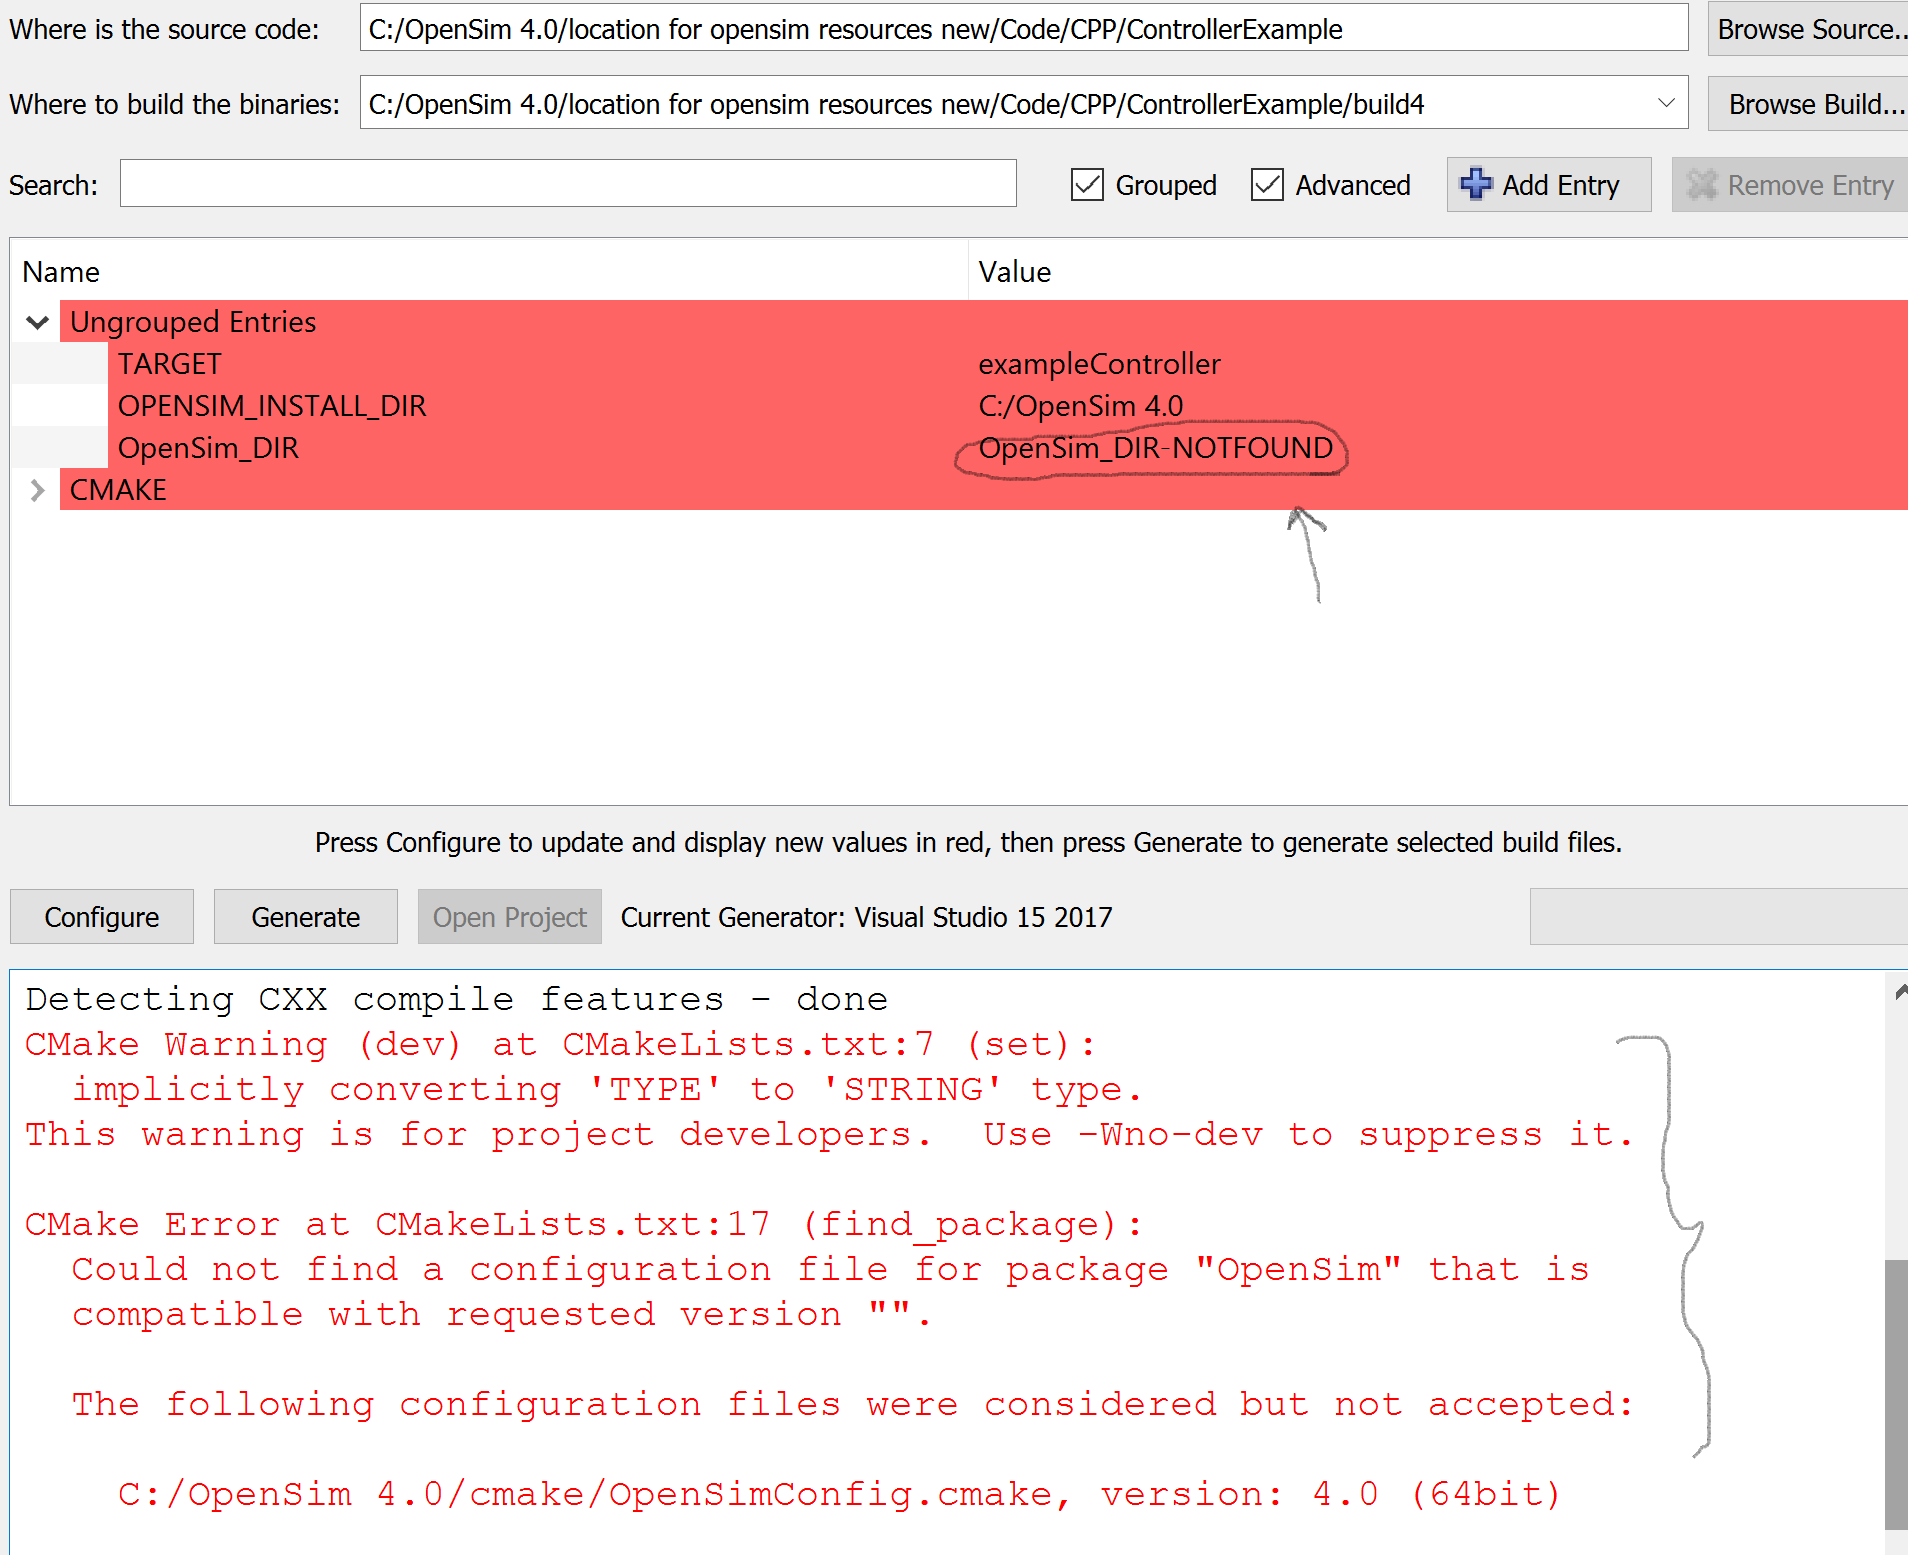Image resolution: width=1908 pixels, height=1555 pixels.
Task: Click the Open Project button
Action: tap(509, 917)
